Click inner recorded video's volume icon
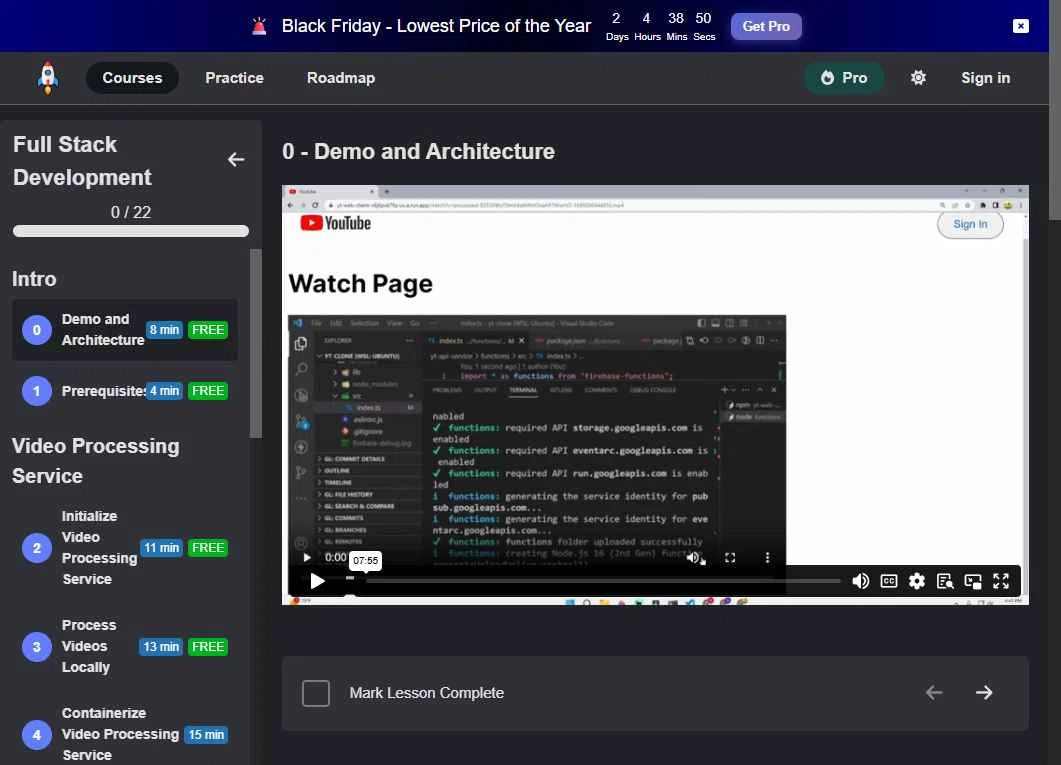Screen dimensions: 1061x765 point(694,557)
